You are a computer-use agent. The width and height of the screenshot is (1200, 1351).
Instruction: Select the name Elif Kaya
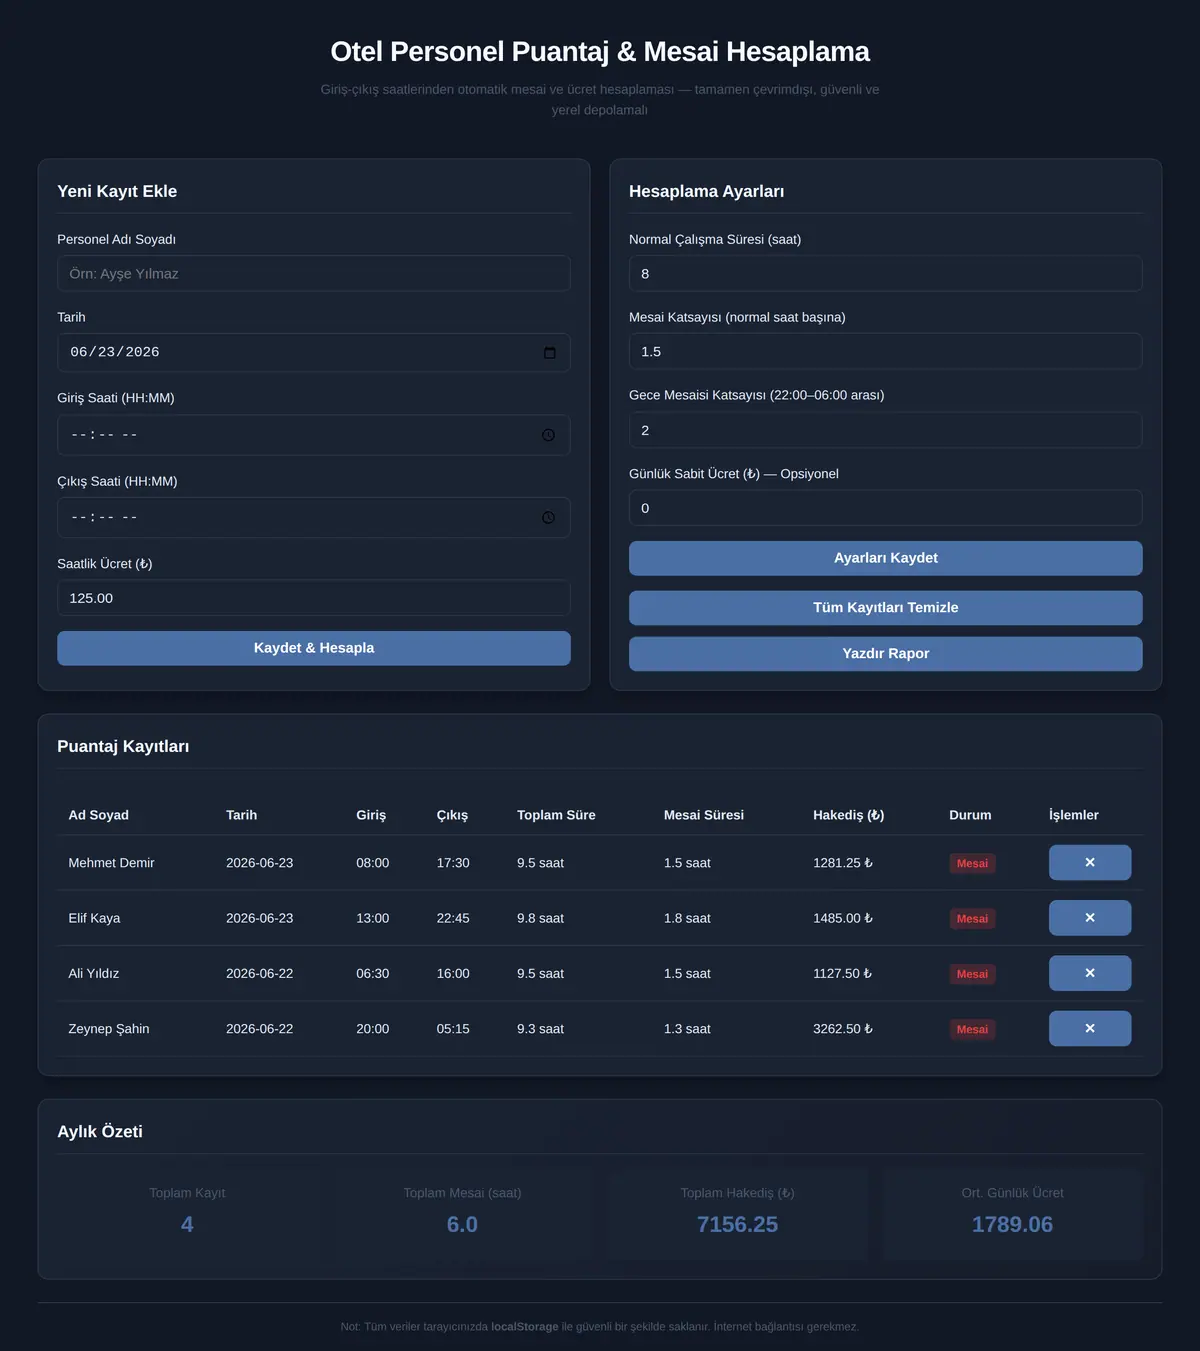(x=94, y=918)
